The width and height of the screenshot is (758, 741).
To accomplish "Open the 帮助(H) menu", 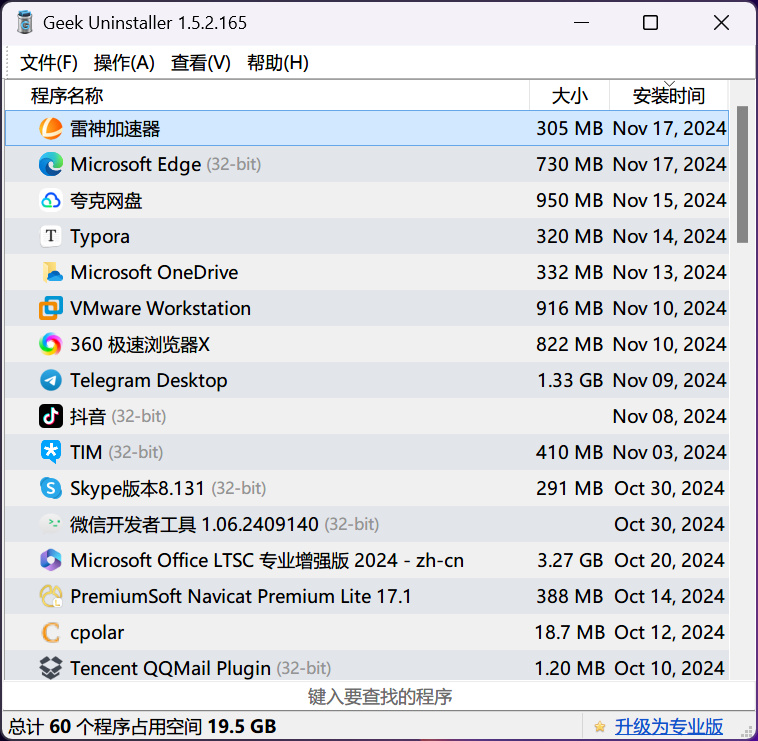I will 278,63.
